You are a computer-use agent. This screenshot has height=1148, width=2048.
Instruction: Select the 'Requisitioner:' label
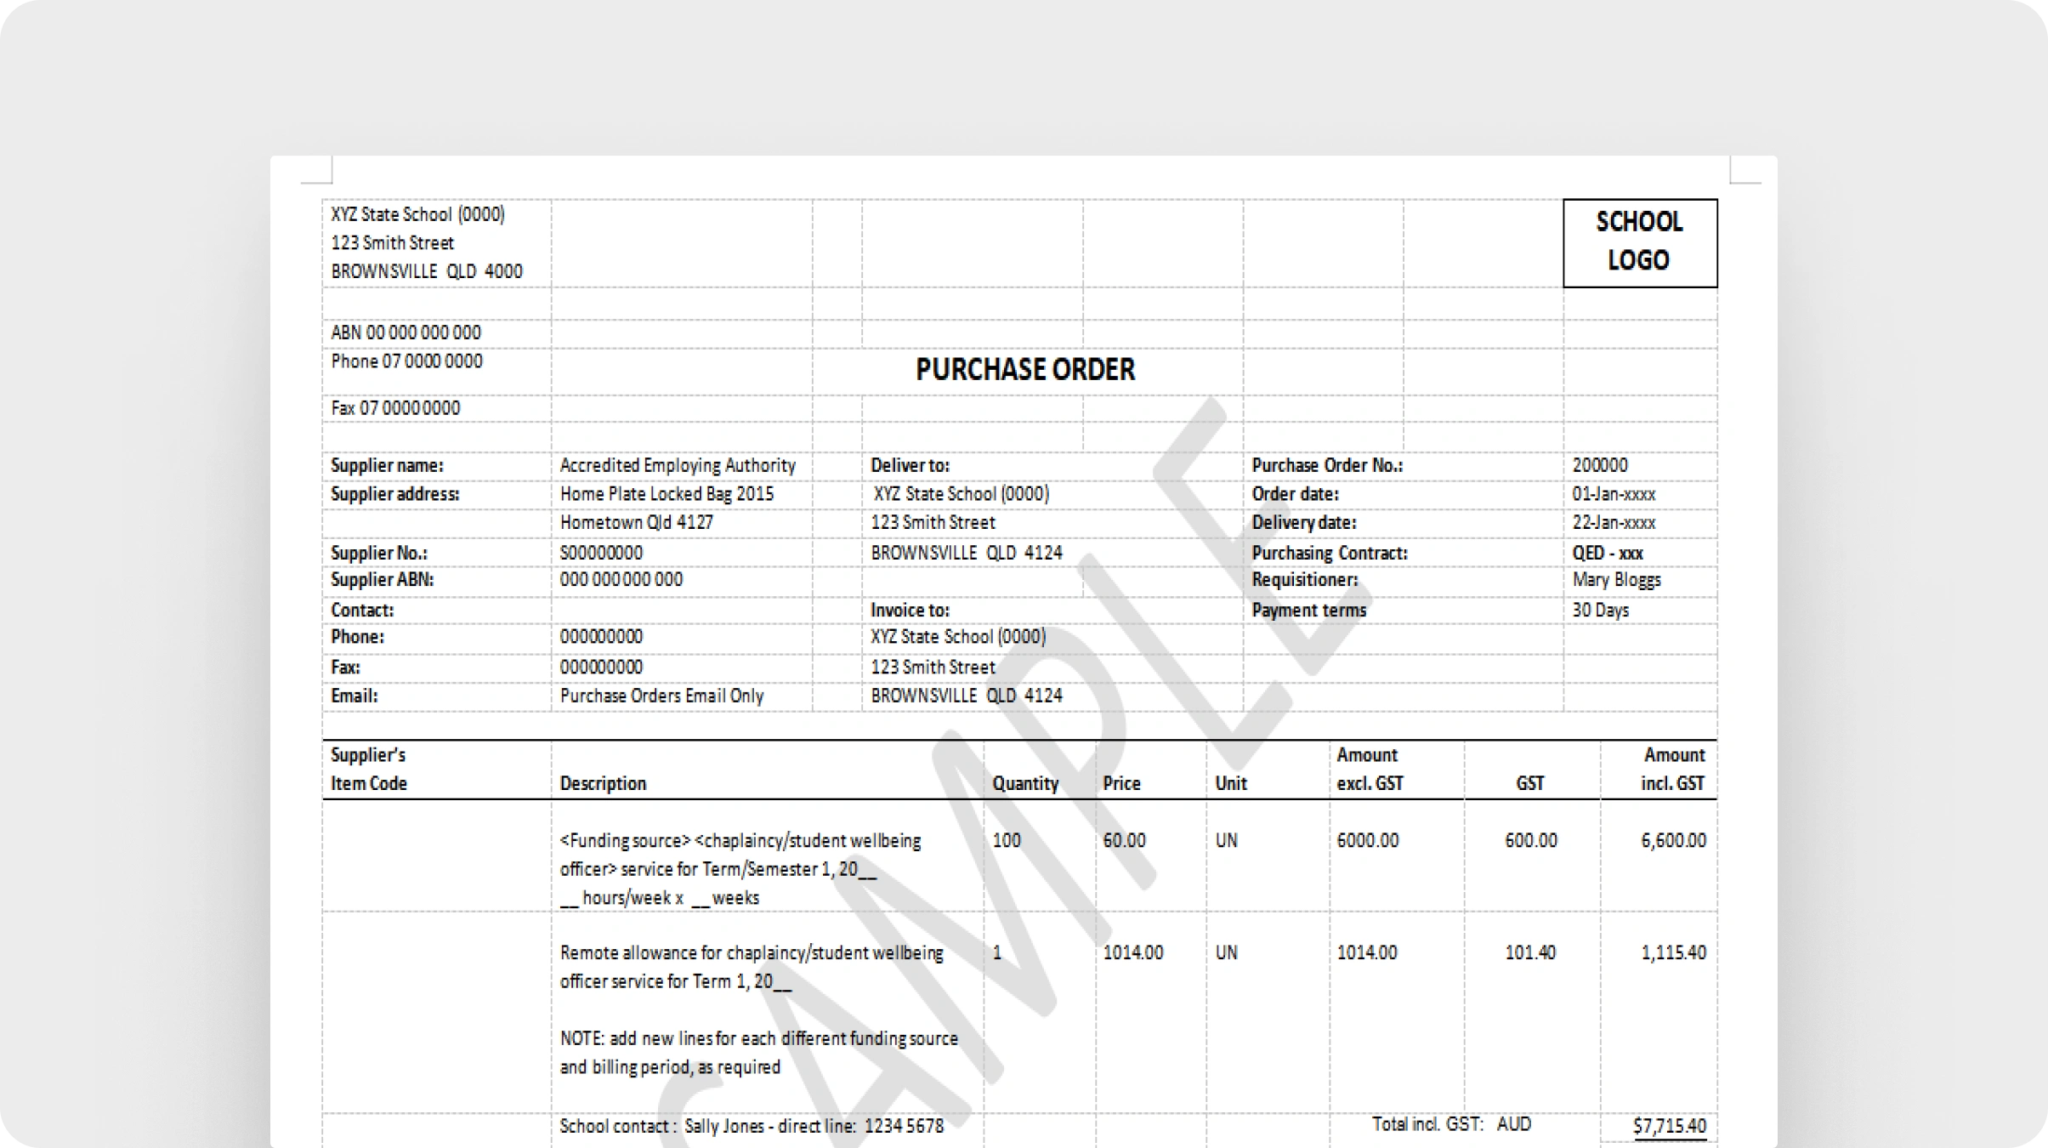tap(1305, 580)
